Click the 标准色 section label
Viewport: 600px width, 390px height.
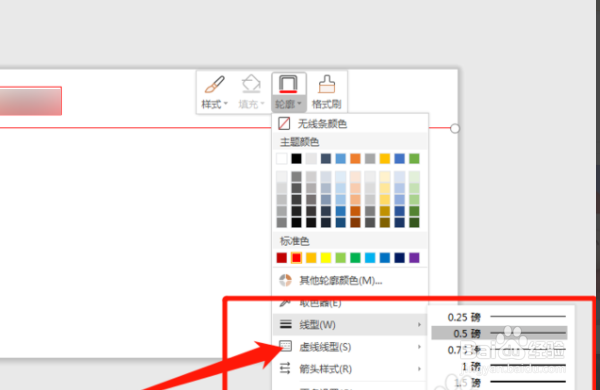295,241
